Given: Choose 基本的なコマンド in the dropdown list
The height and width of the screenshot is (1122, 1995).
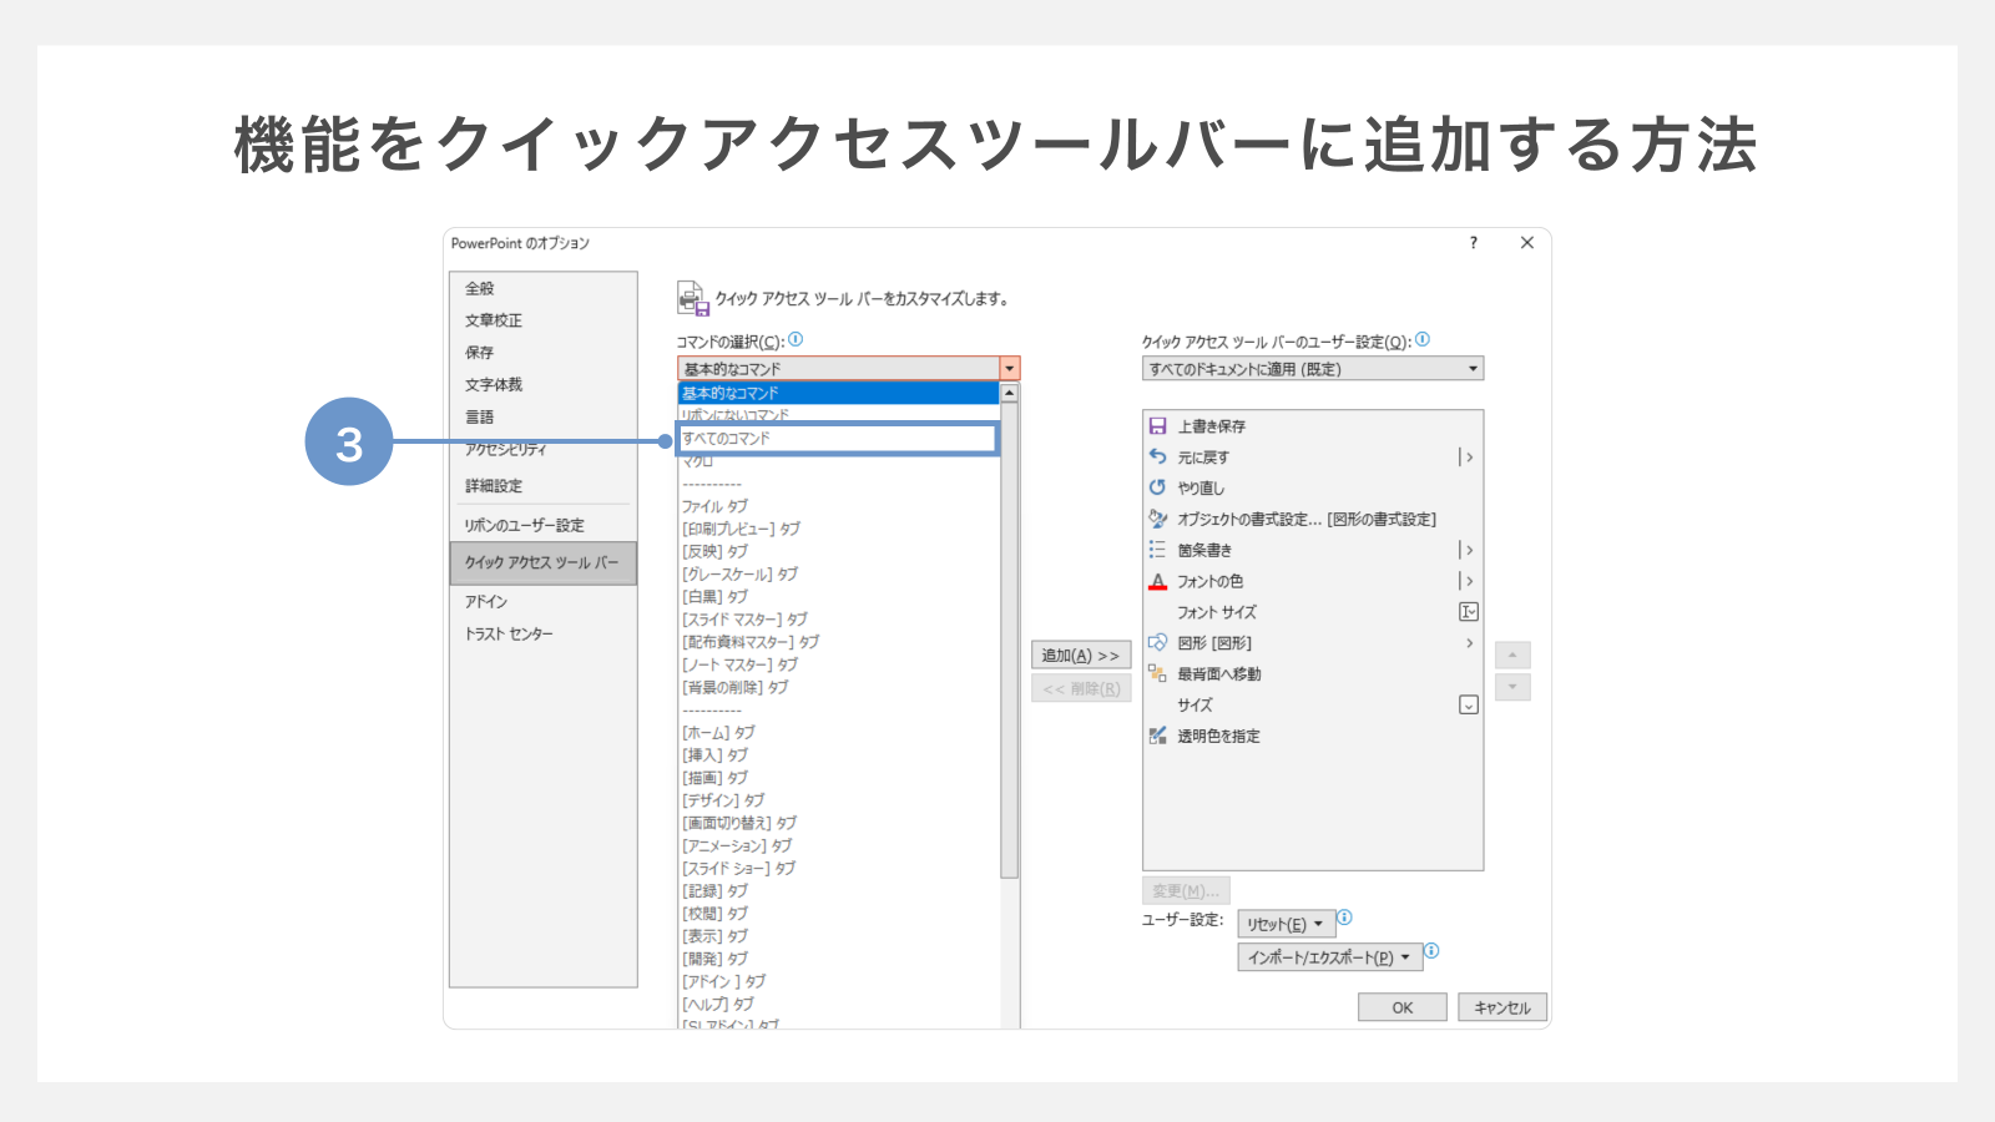Looking at the screenshot, I should click(838, 393).
